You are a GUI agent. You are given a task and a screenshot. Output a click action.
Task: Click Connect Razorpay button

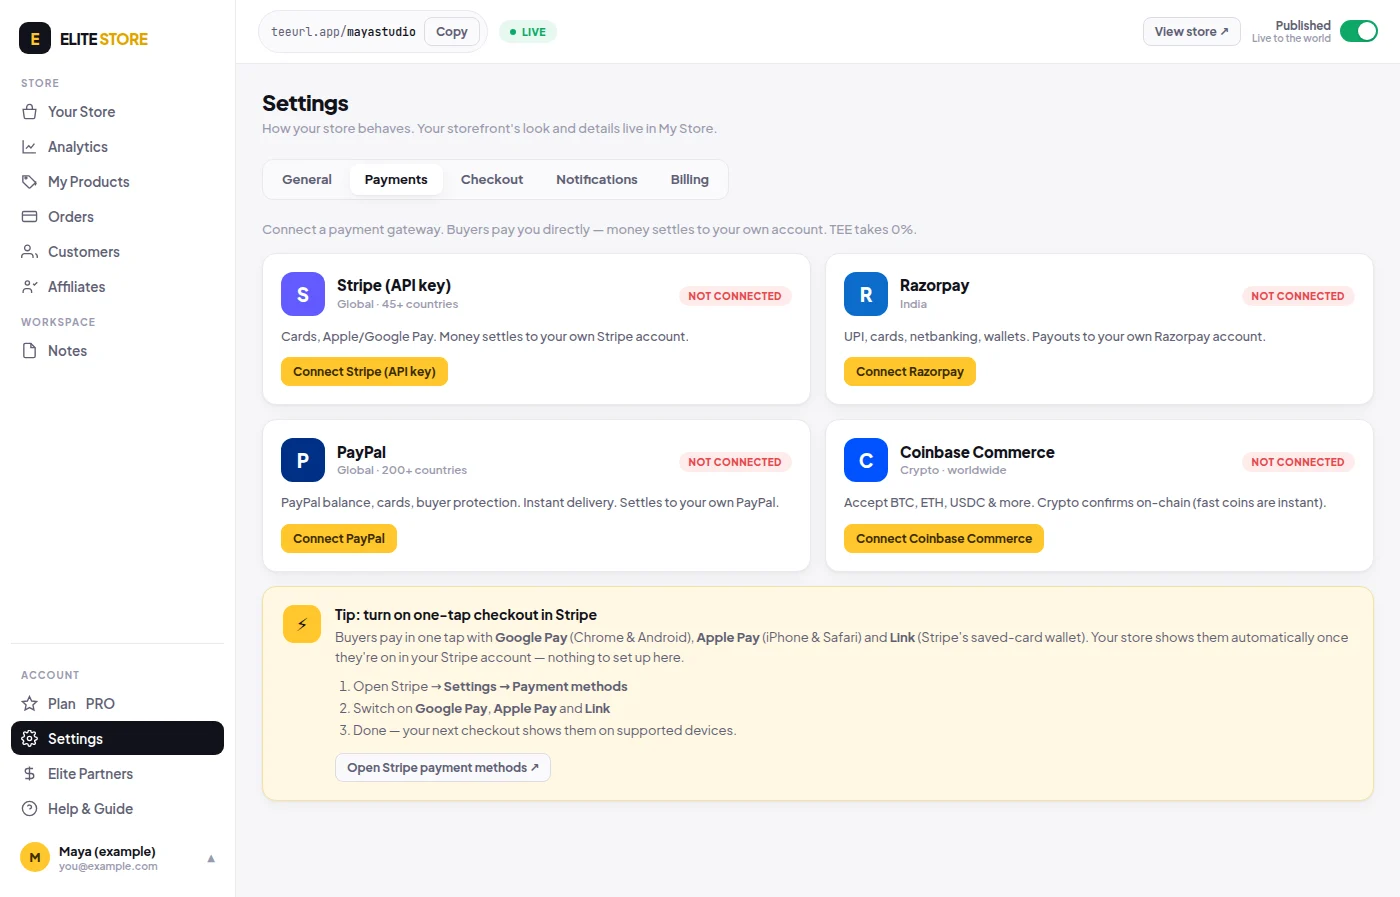910,372
